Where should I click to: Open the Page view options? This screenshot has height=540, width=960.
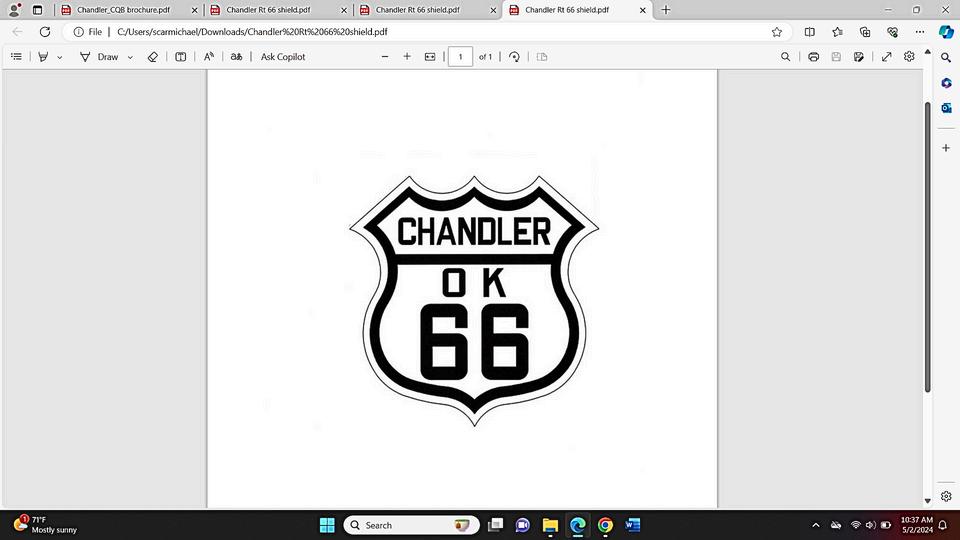coord(542,56)
